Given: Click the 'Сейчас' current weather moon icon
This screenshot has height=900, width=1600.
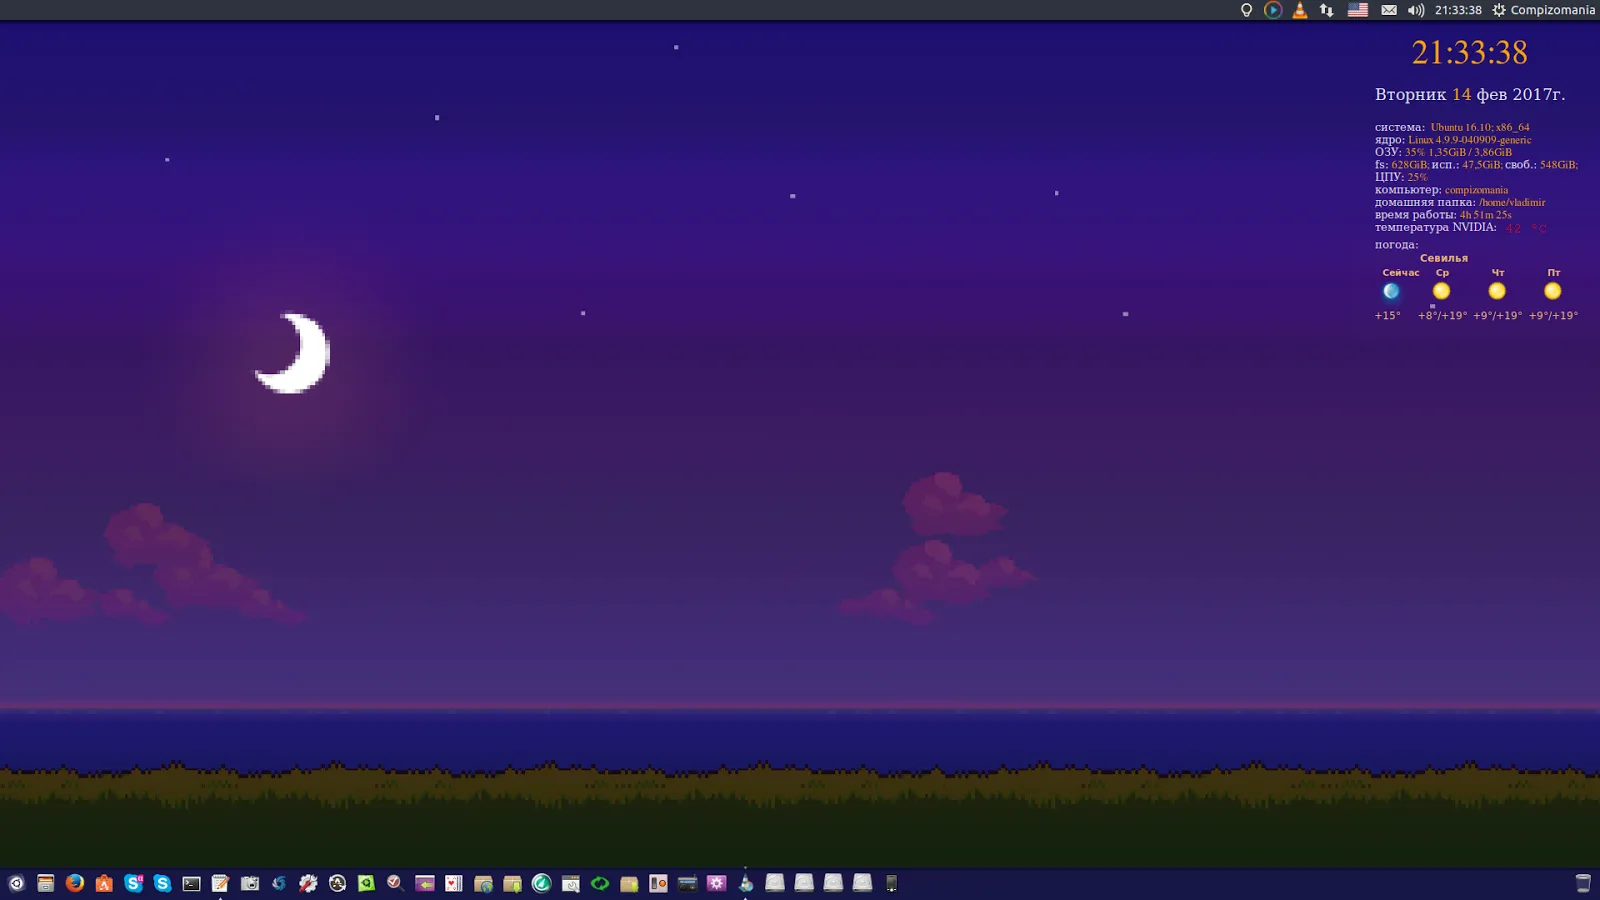Looking at the screenshot, I should click(x=1391, y=291).
